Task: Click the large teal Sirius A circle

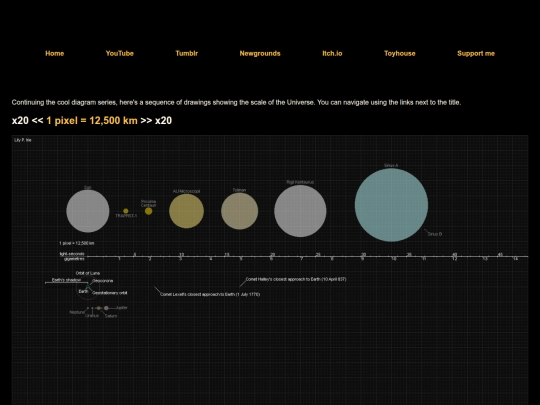Action: [x=392, y=205]
